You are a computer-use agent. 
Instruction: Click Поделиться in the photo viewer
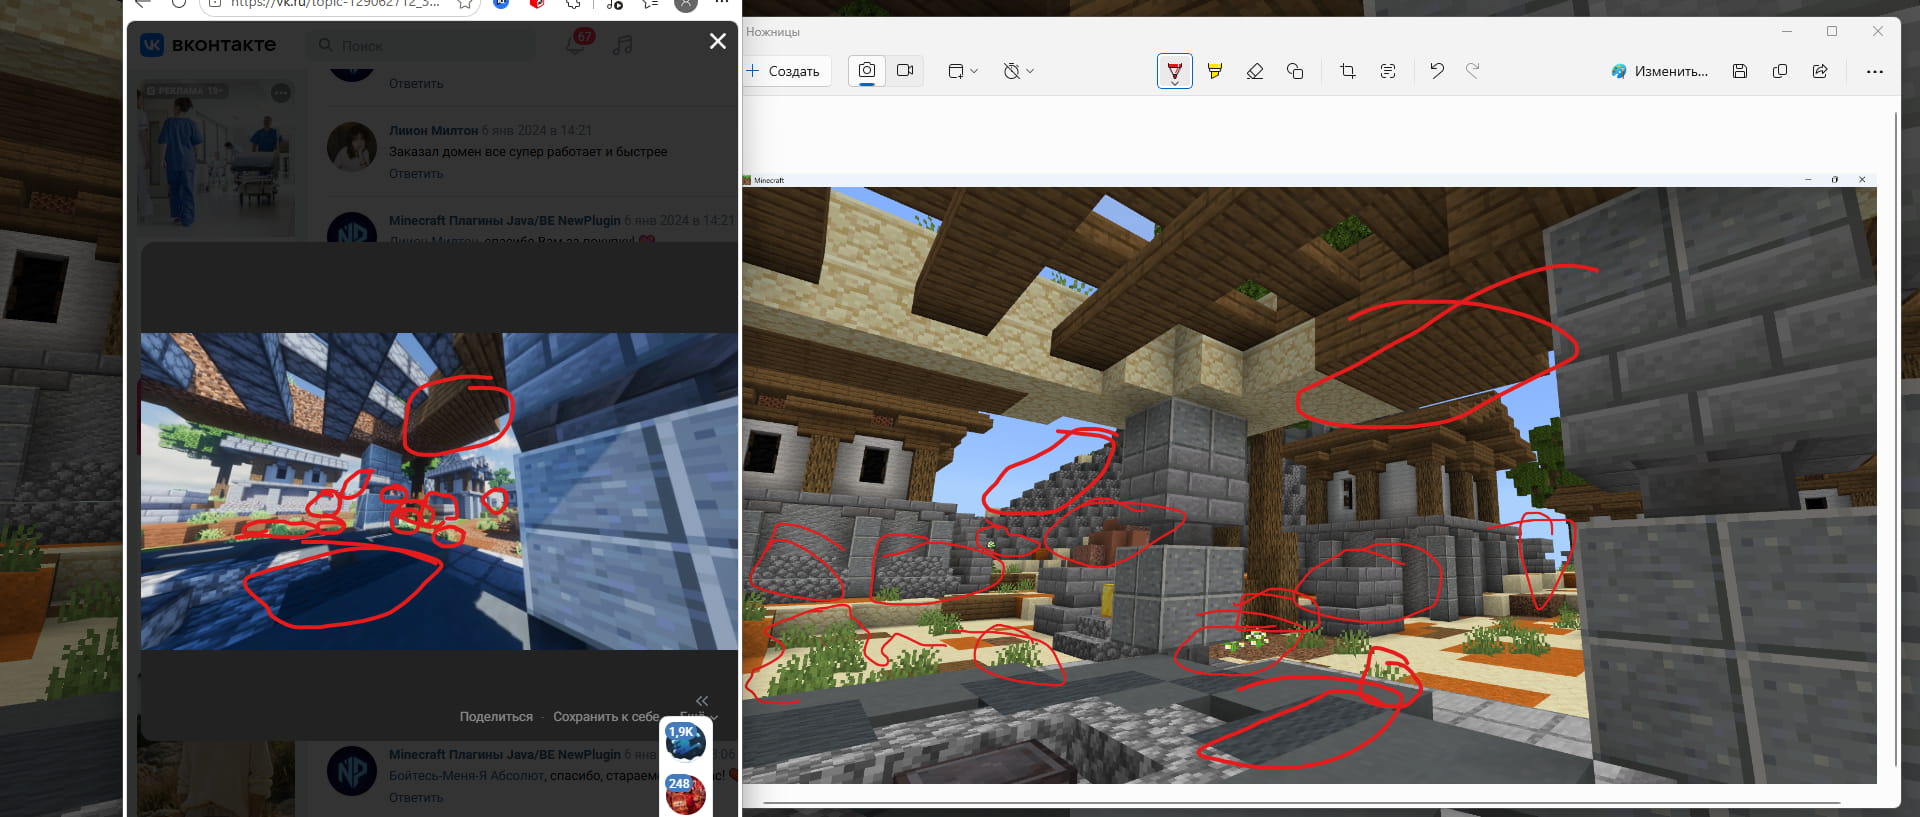tap(496, 717)
